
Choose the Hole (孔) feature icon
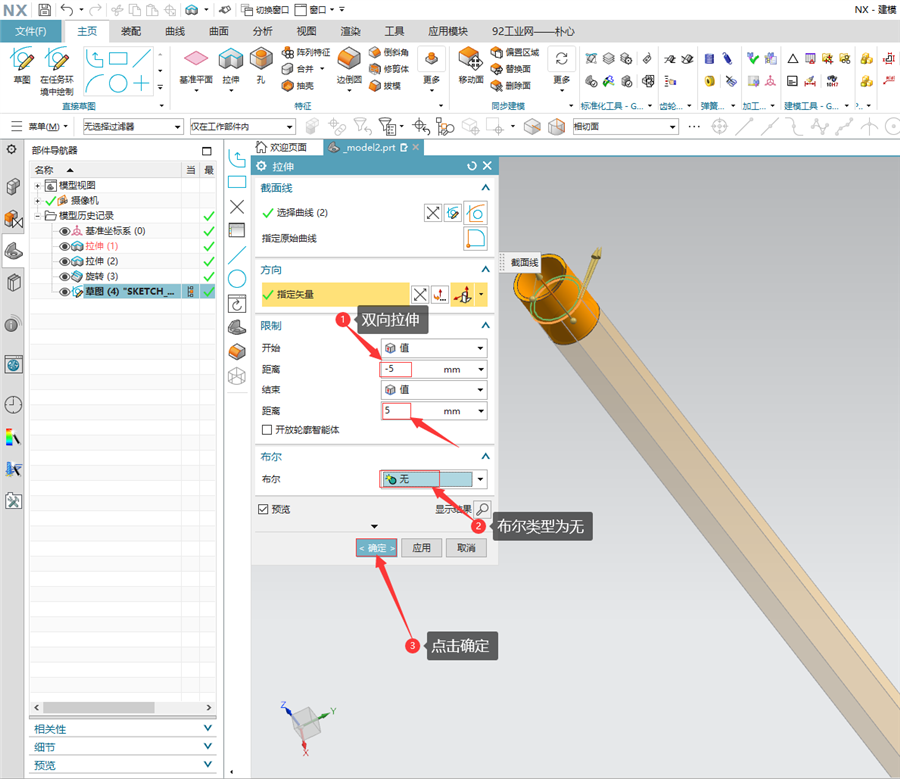click(x=261, y=59)
